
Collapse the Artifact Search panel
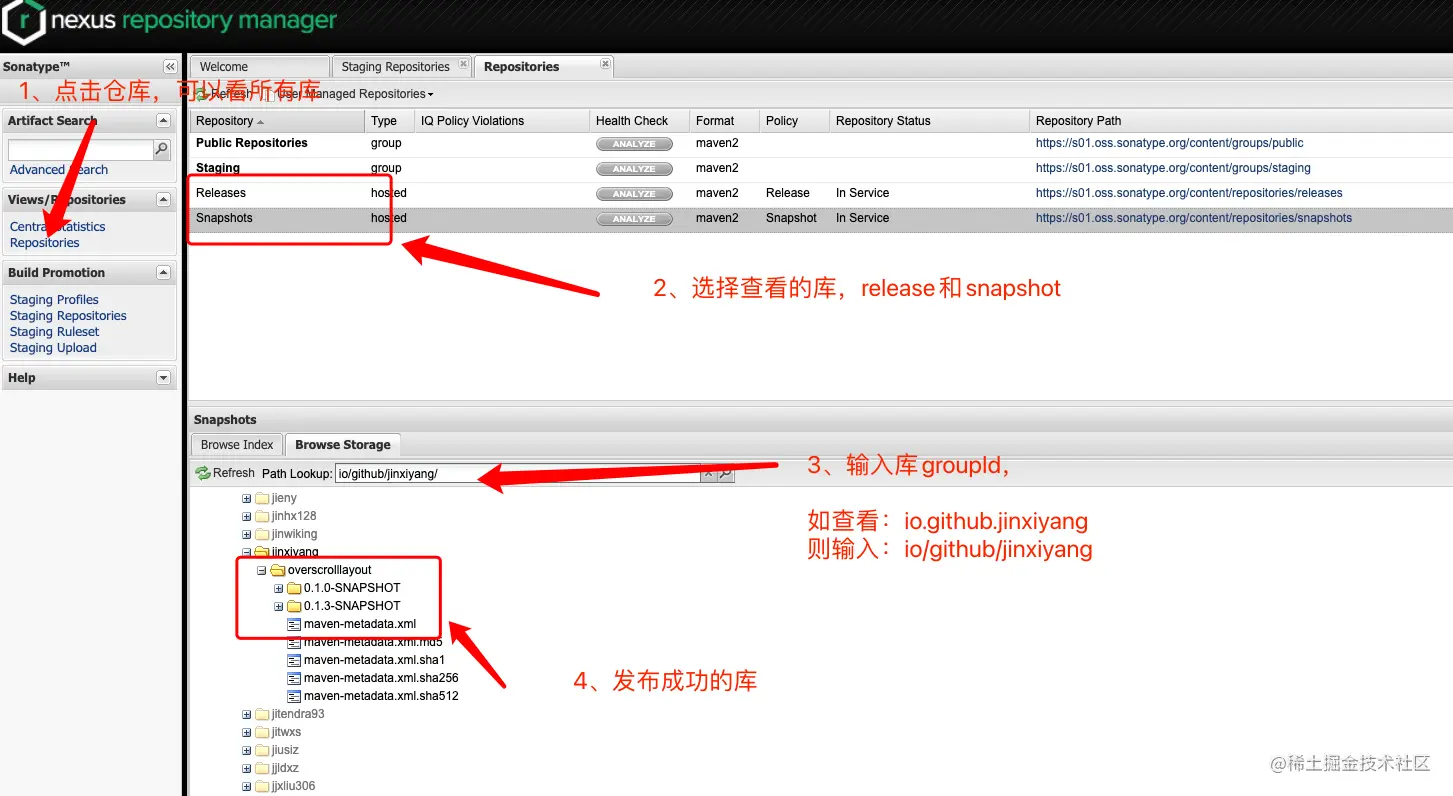pos(163,121)
